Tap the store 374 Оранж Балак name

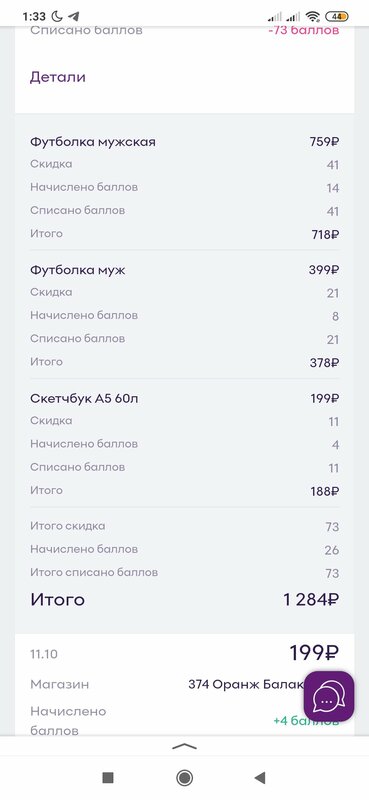(246, 684)
